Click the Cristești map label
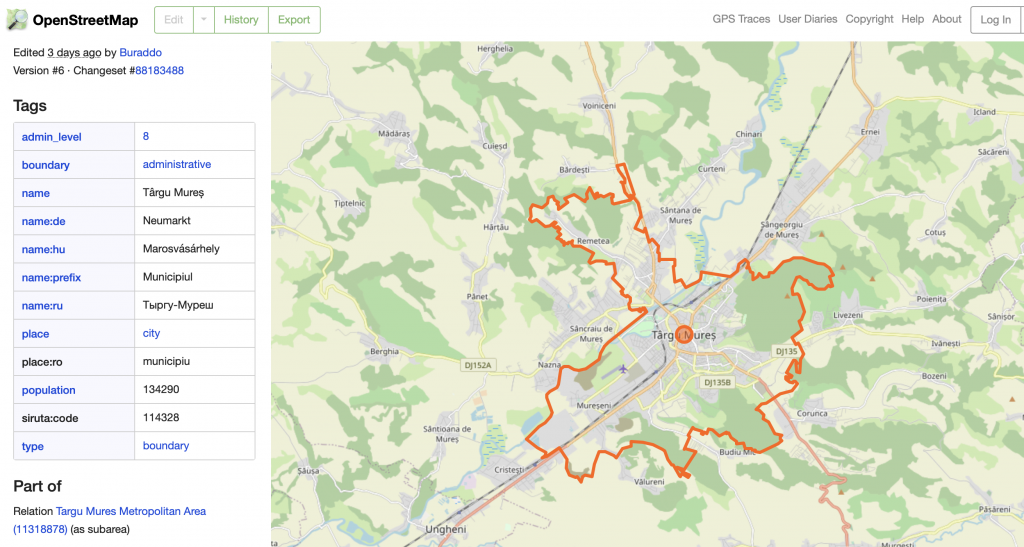Screen dimensions: 1024x547 click(x=509, y=470)
